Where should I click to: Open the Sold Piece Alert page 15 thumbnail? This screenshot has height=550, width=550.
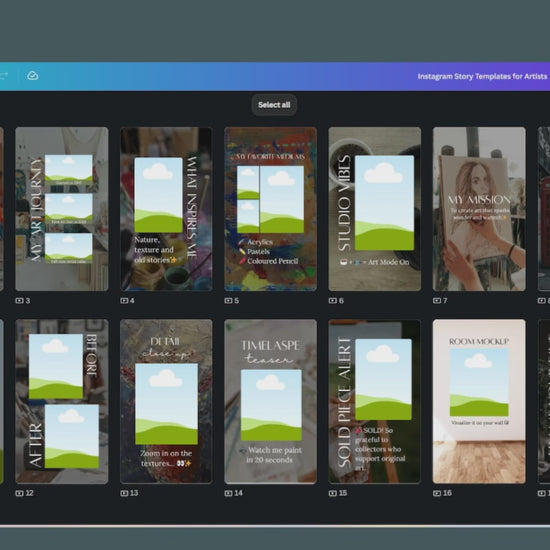375,401
